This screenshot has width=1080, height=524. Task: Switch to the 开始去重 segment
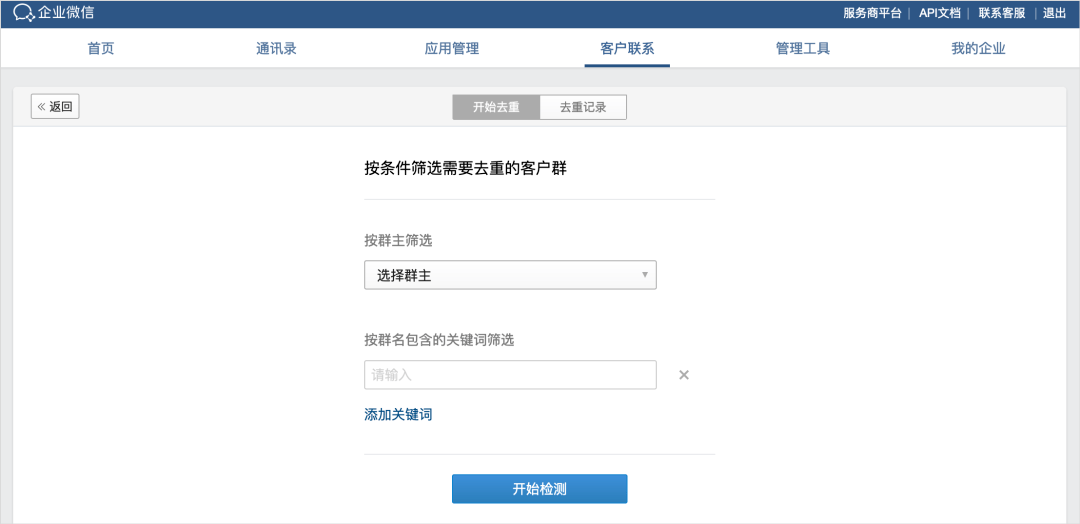tap(496, 107)
